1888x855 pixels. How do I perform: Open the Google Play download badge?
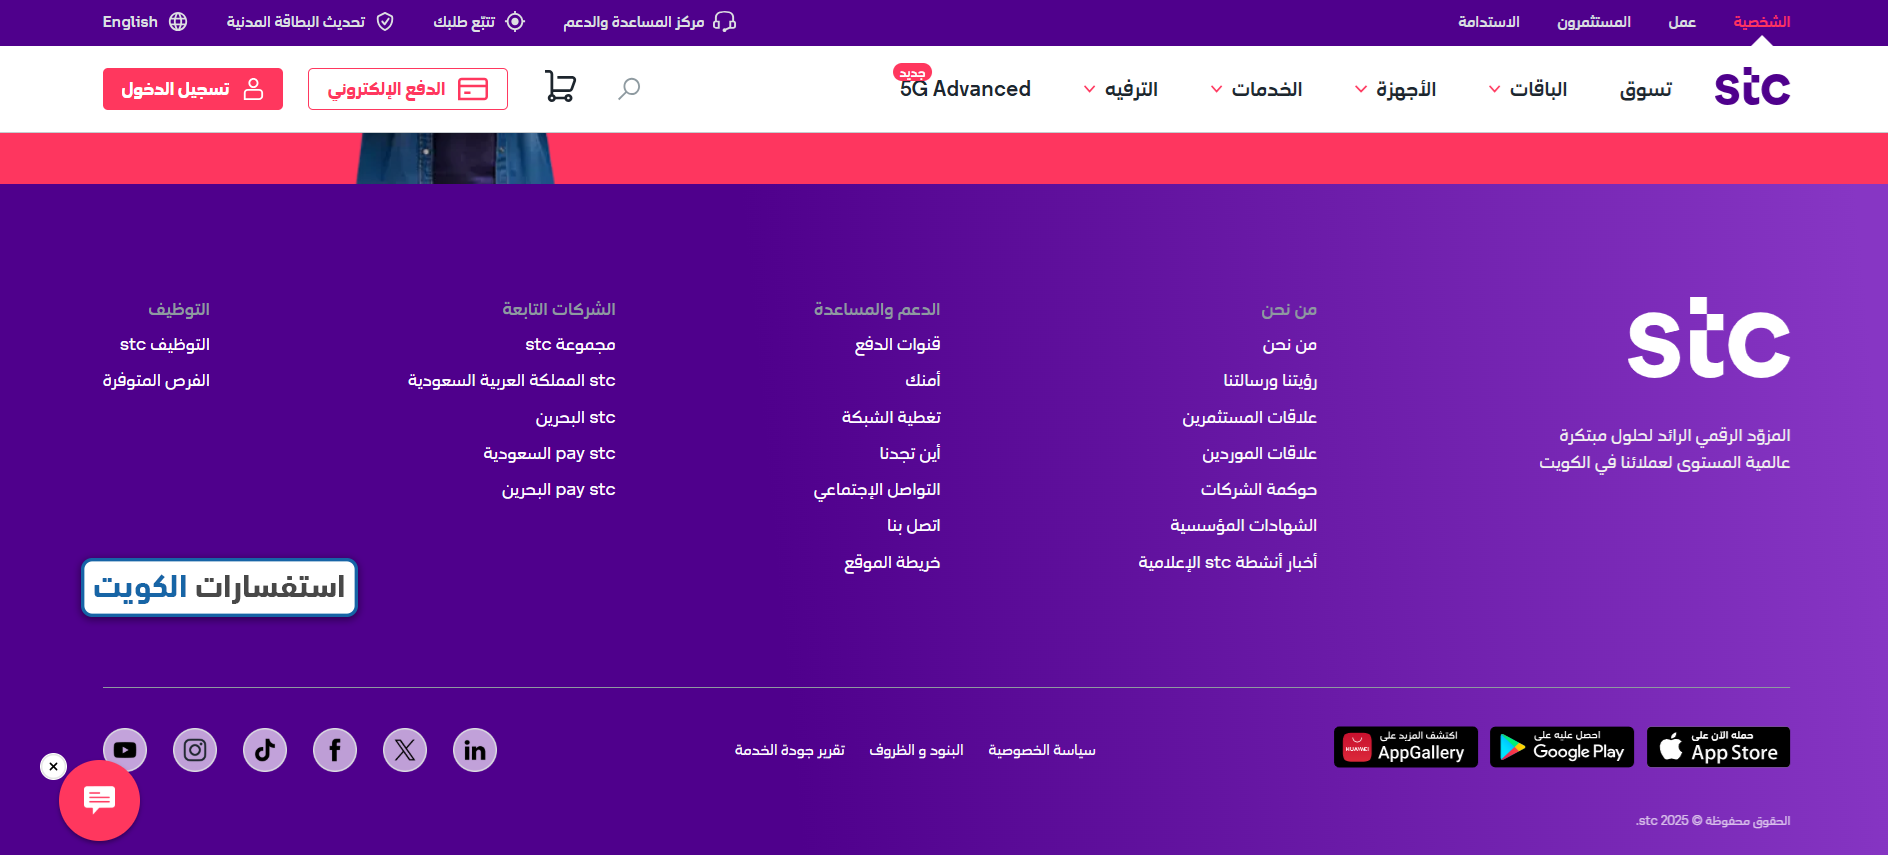pyautogui.click(x=1562, y=747)
